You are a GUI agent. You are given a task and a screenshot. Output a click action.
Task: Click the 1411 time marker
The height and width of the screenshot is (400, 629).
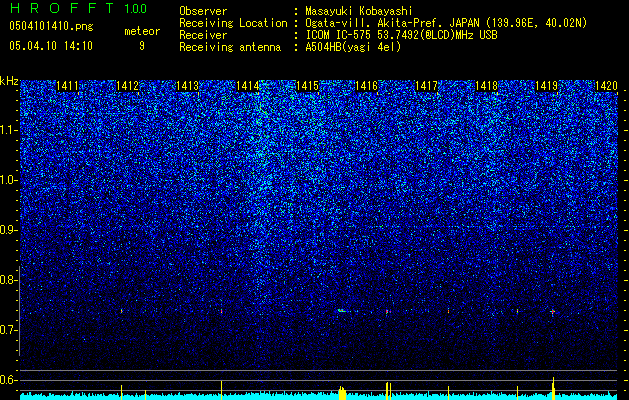pyautogui.click(x=67, y=86)
